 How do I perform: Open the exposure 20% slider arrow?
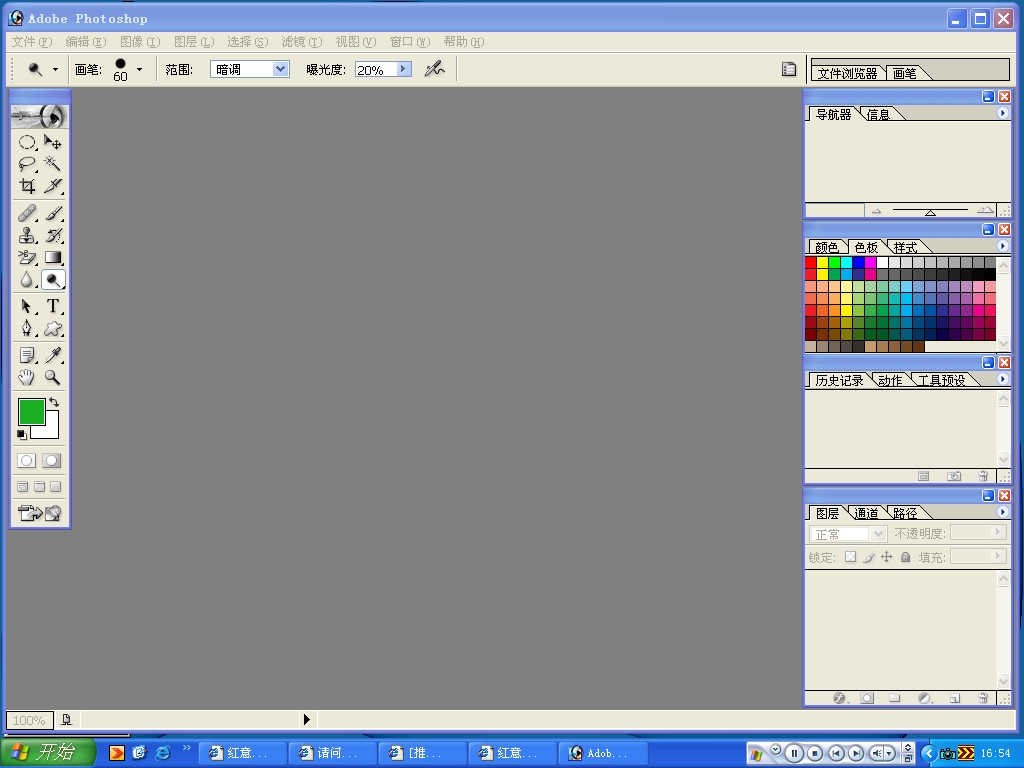(404, 69)
